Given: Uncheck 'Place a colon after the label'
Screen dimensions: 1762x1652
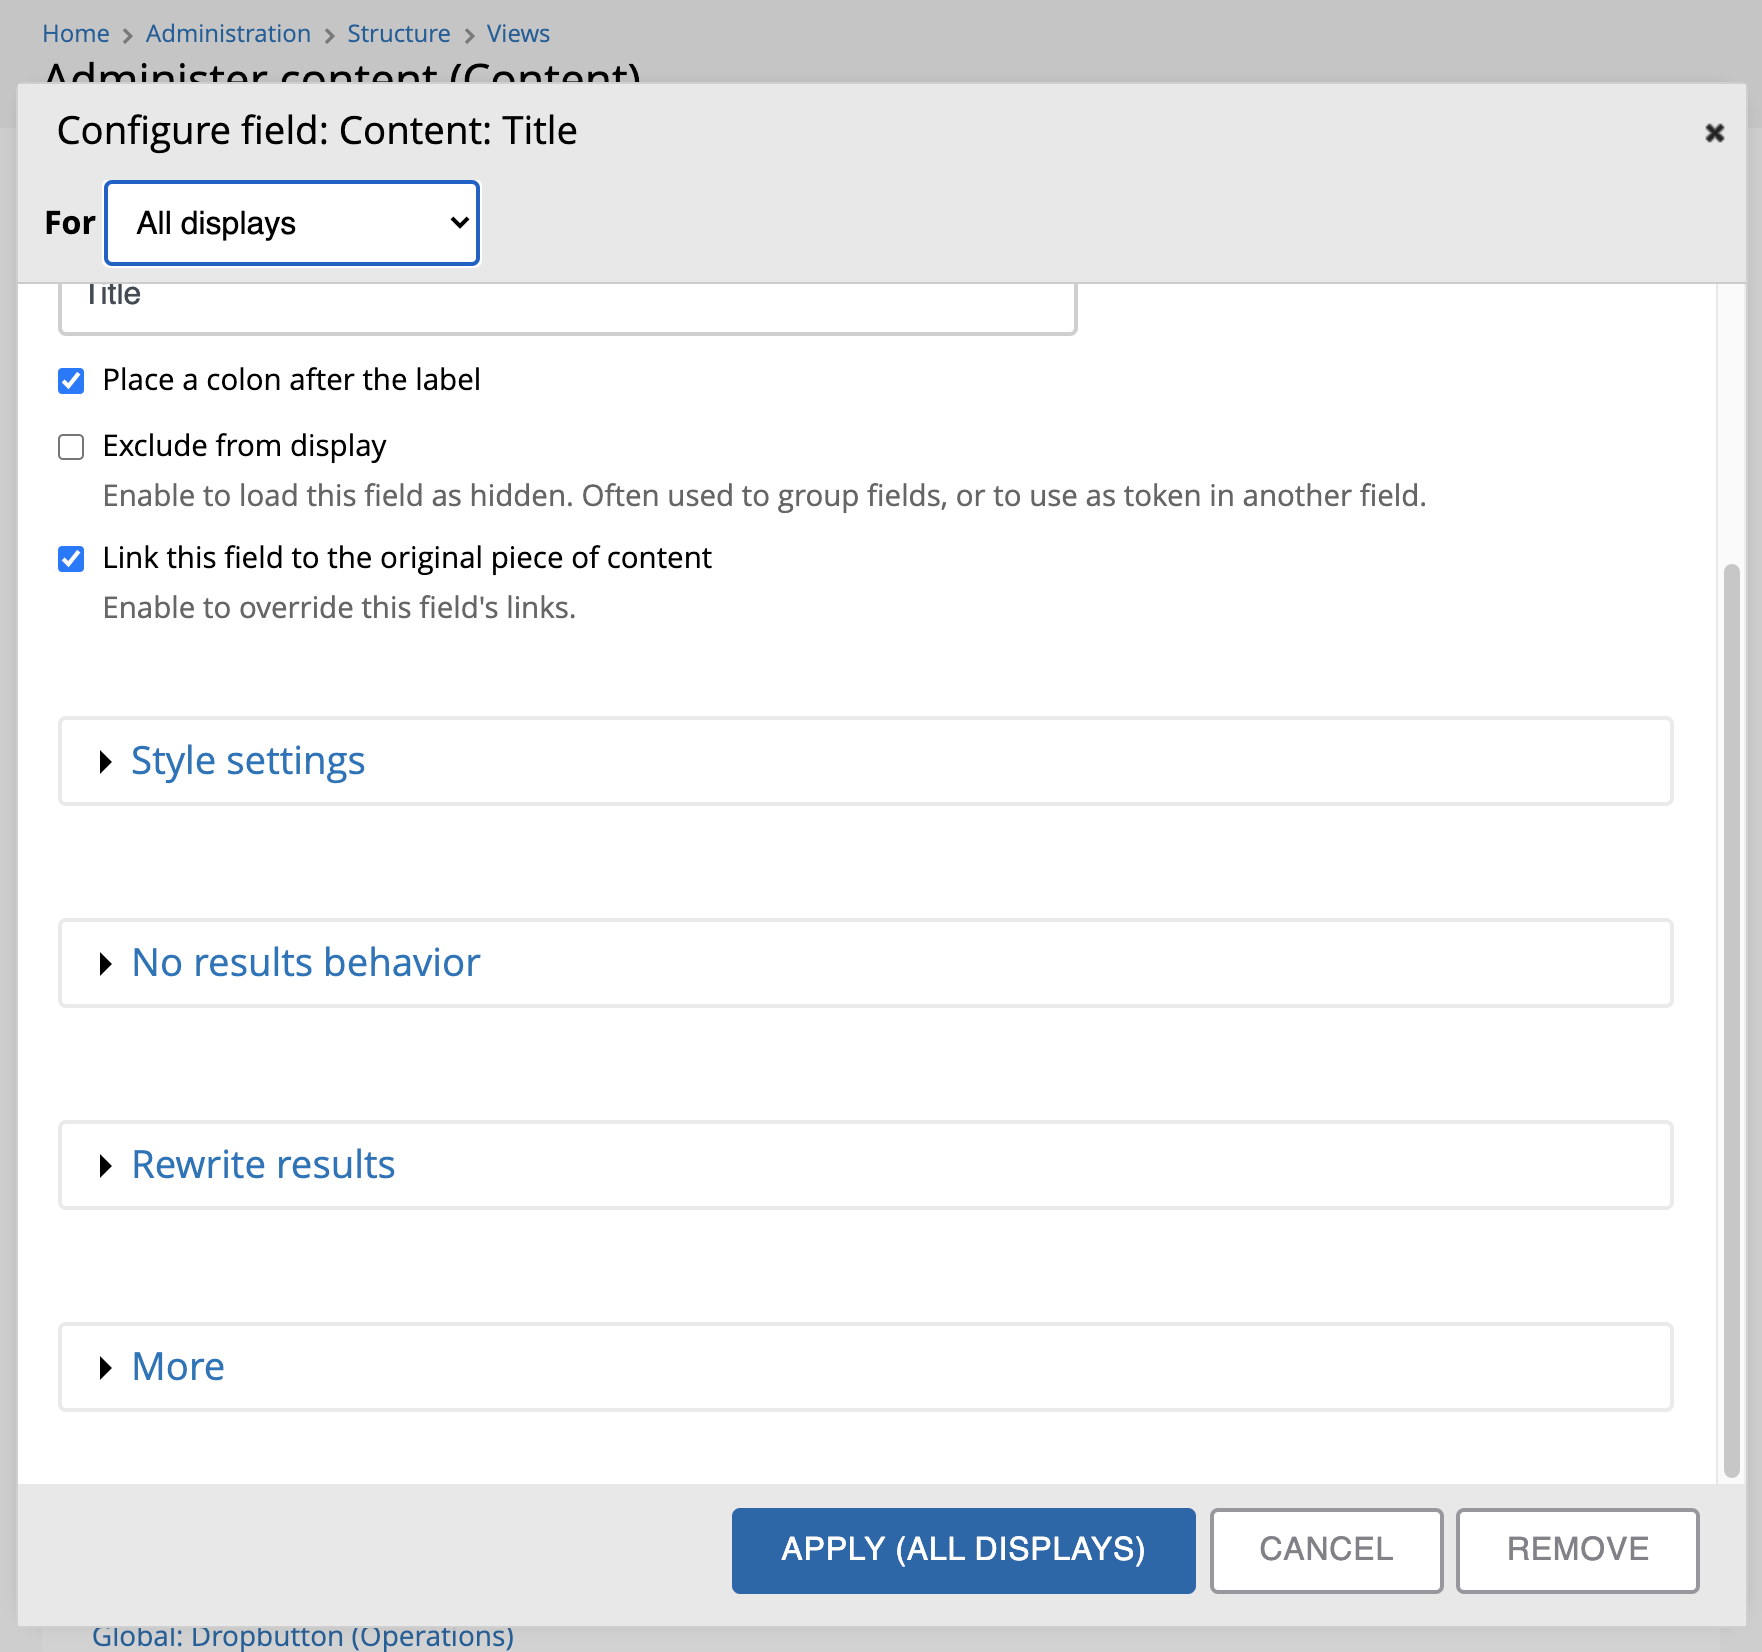Looking at the screenshot, I should coord(71,380).
